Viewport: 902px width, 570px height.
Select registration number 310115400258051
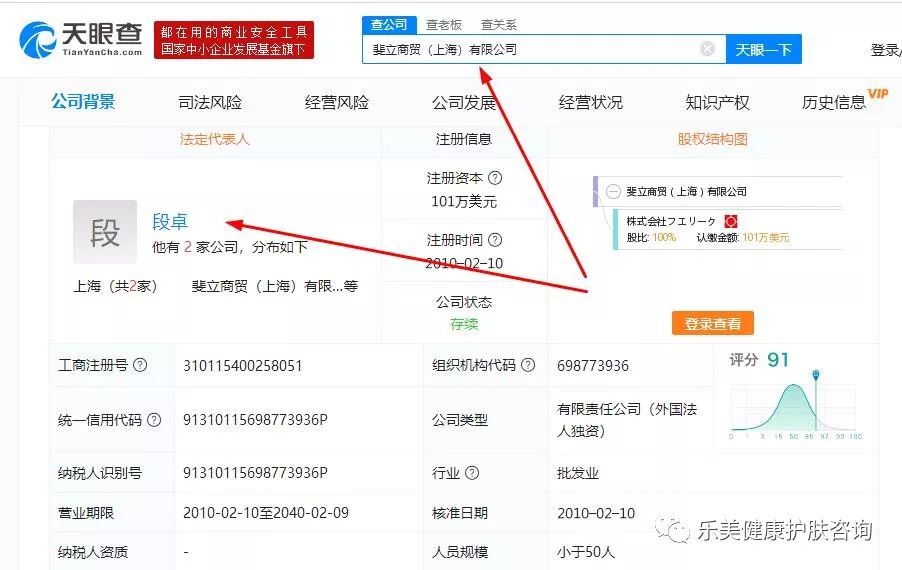pos(242,366)
